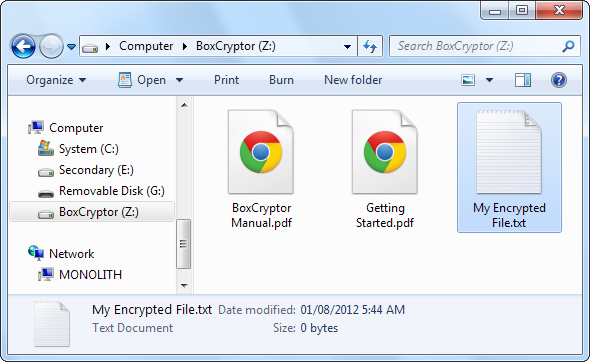Click the Removable Disk (G:) drive icon
590x362 pixels.
pyautogui.click(x=46, y=194)
